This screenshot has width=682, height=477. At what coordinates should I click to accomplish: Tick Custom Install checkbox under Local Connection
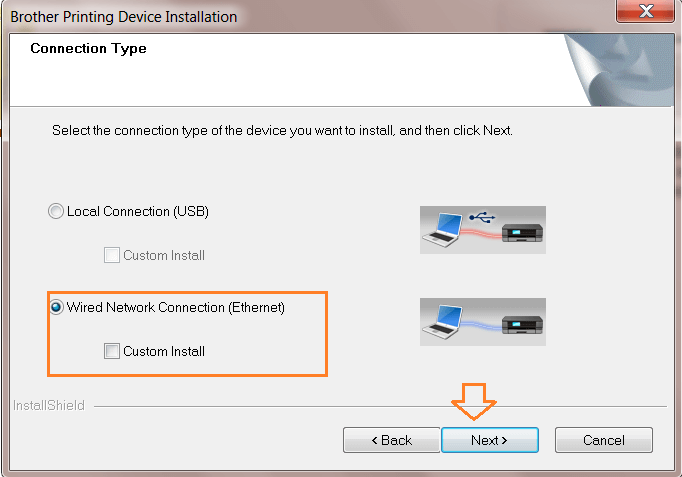pyautogui.click(x=112, y=255)
